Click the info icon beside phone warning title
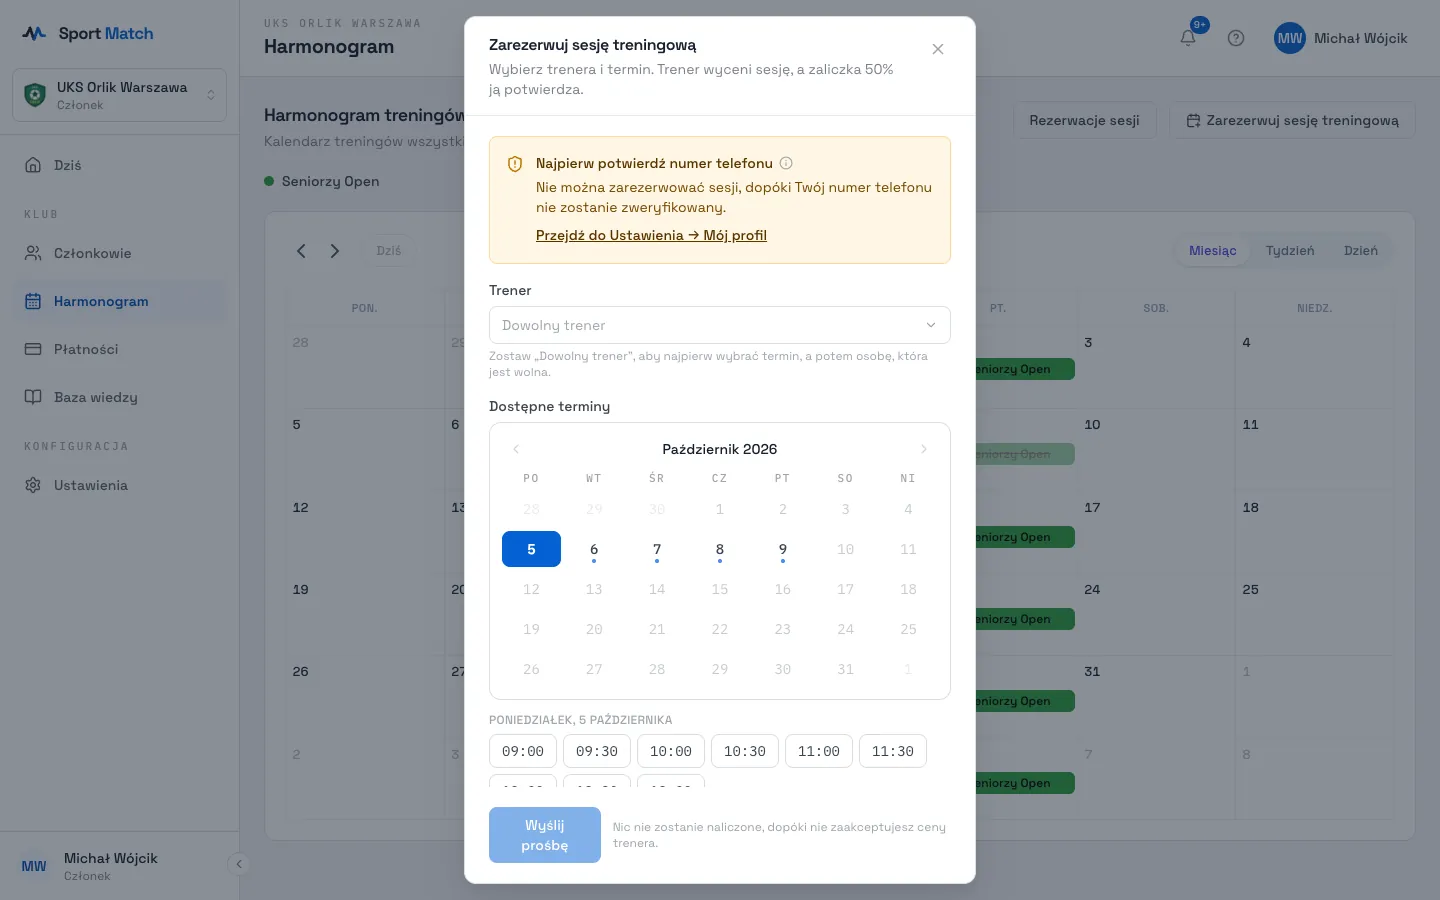Viewport: 1440px width, 900px height. (786, 163)
